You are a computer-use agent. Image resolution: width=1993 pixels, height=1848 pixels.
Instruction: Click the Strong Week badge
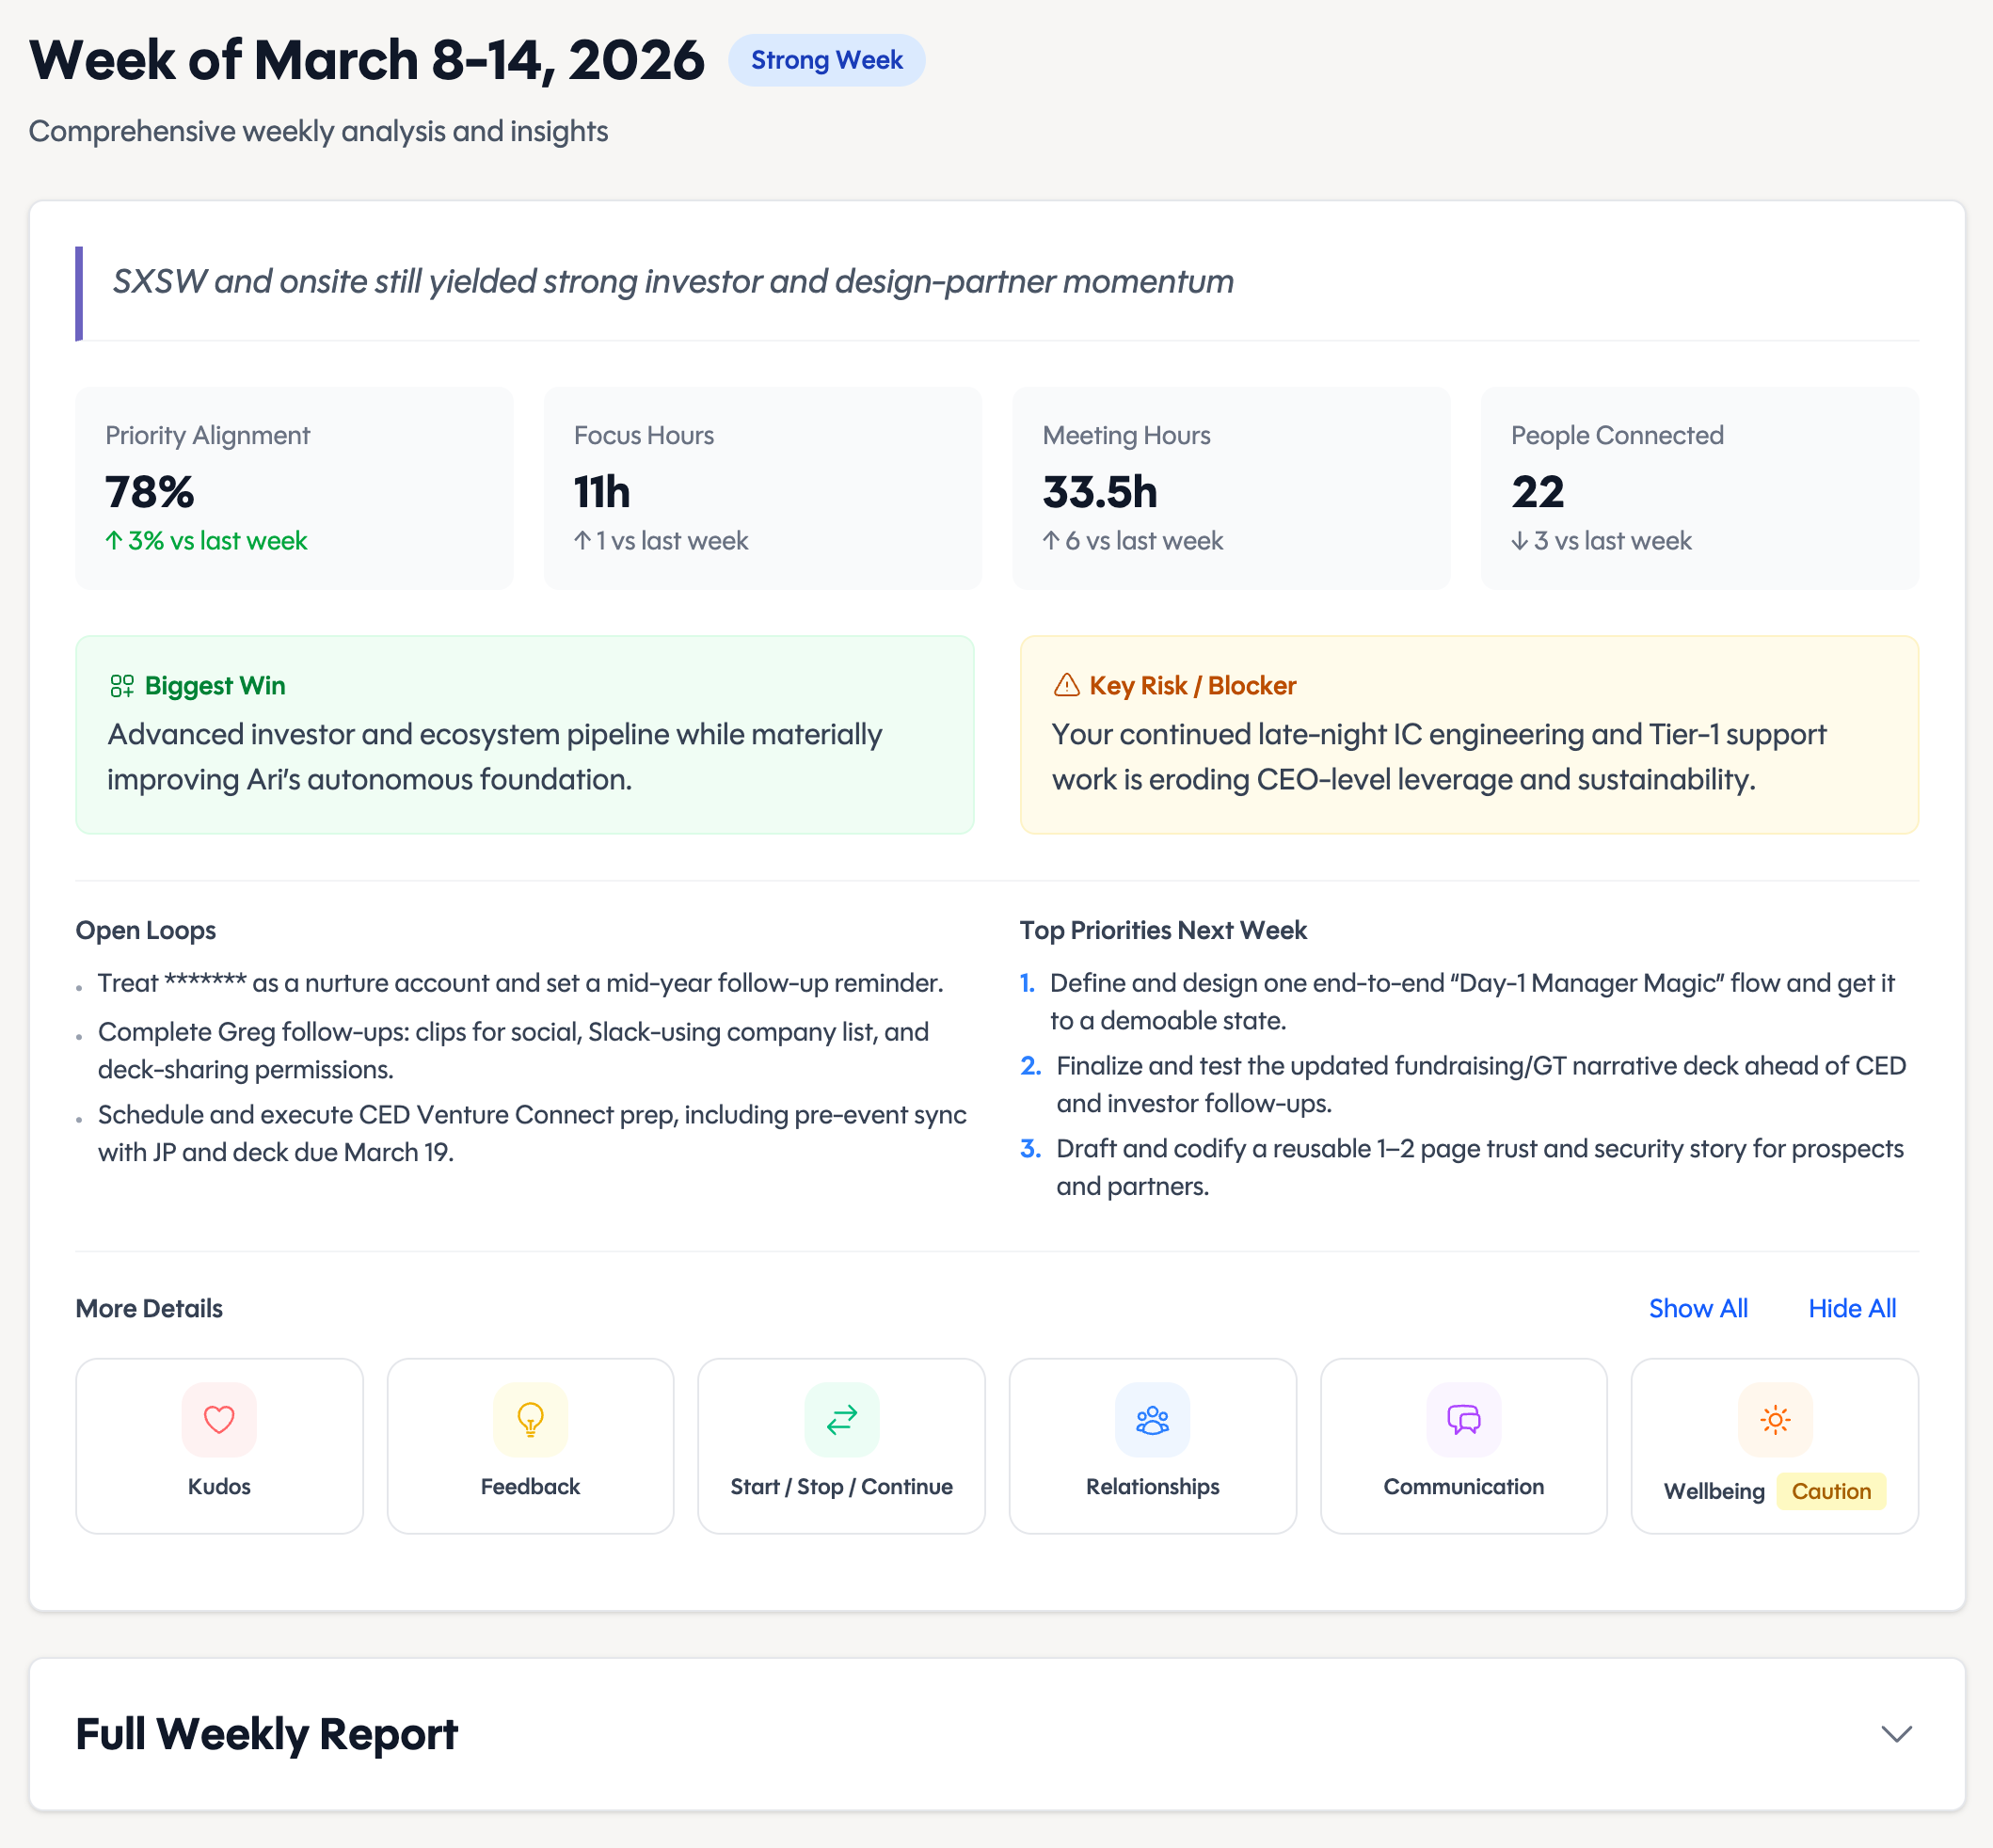[x=826, y=60]
